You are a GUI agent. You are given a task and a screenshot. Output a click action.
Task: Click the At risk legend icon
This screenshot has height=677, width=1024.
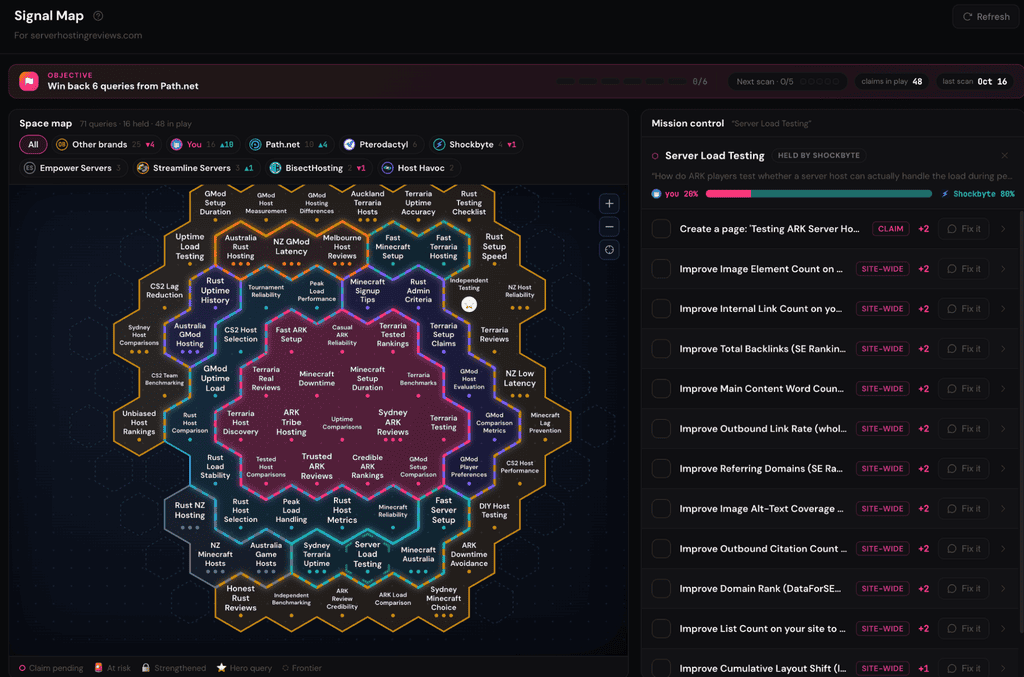98,668
